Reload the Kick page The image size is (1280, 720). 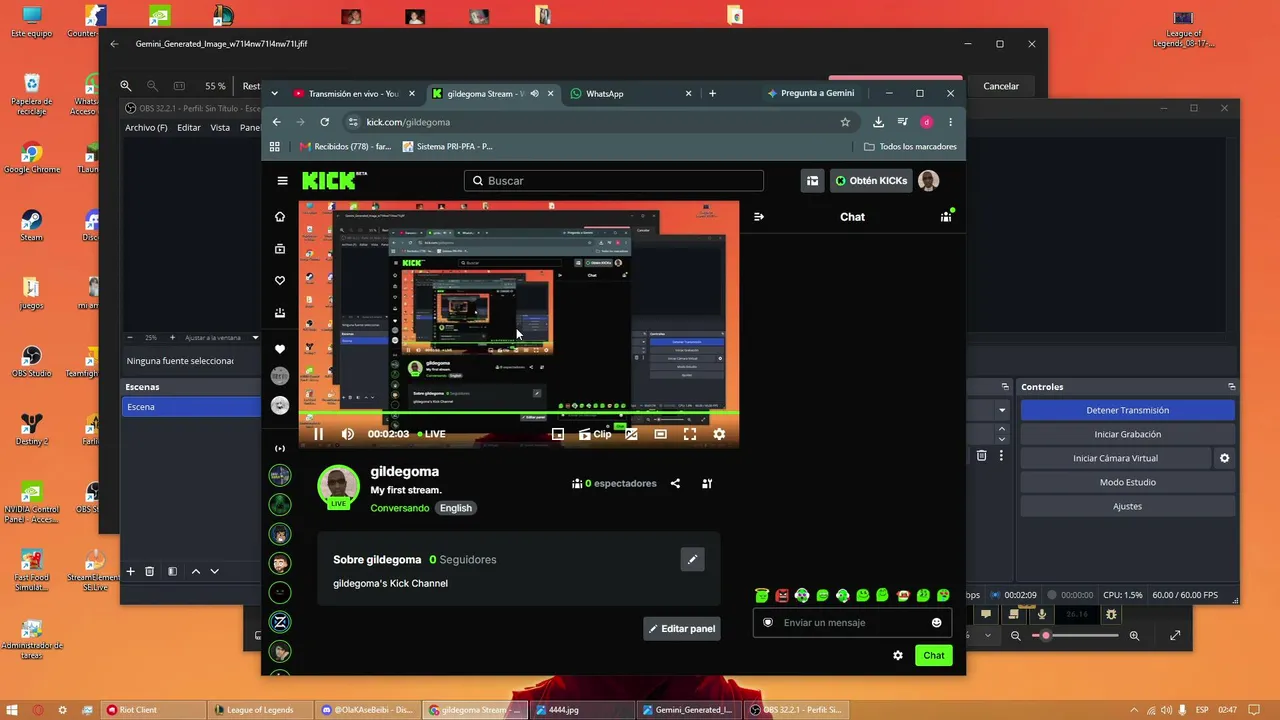[324, 122]
